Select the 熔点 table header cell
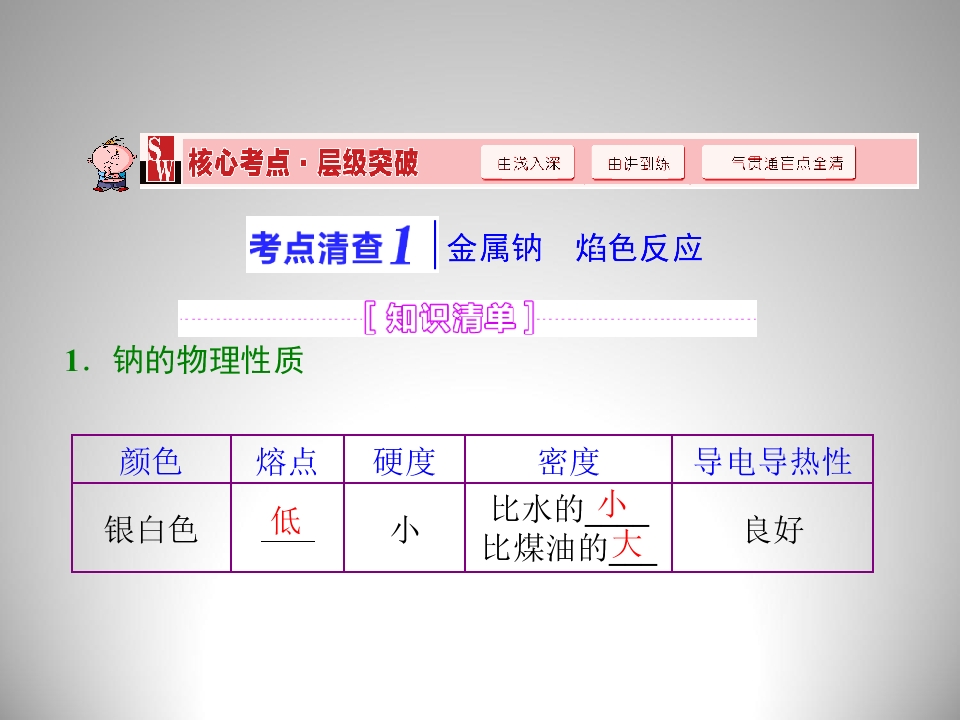960x720 pixels. [x=287, y=461]
